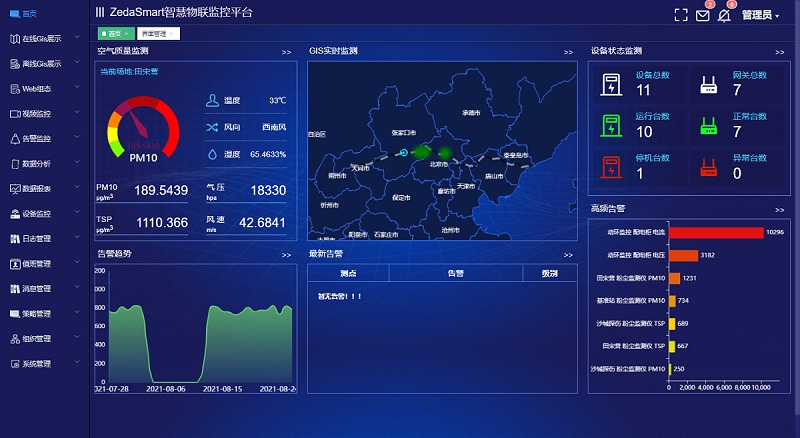Open the alarm notification bell icon
This screenshot has height=438, width=800.
point(724,15)
